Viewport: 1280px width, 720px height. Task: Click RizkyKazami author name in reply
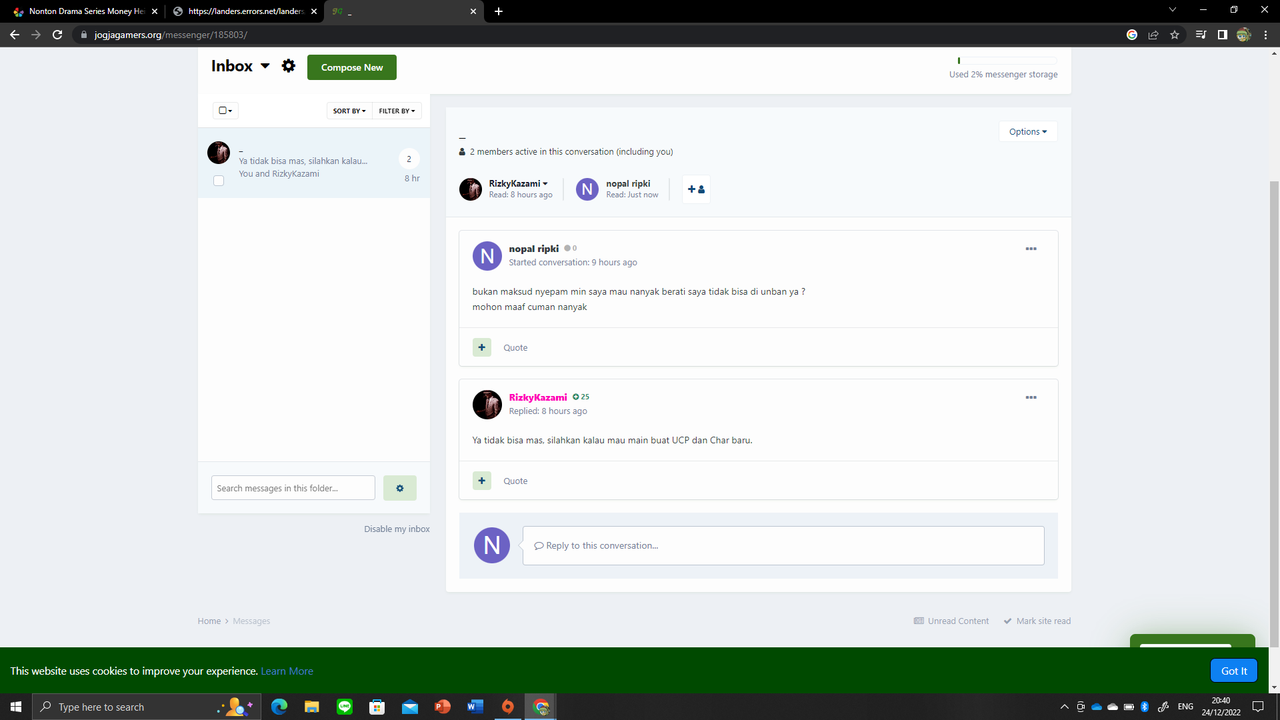tap(538, 397)
